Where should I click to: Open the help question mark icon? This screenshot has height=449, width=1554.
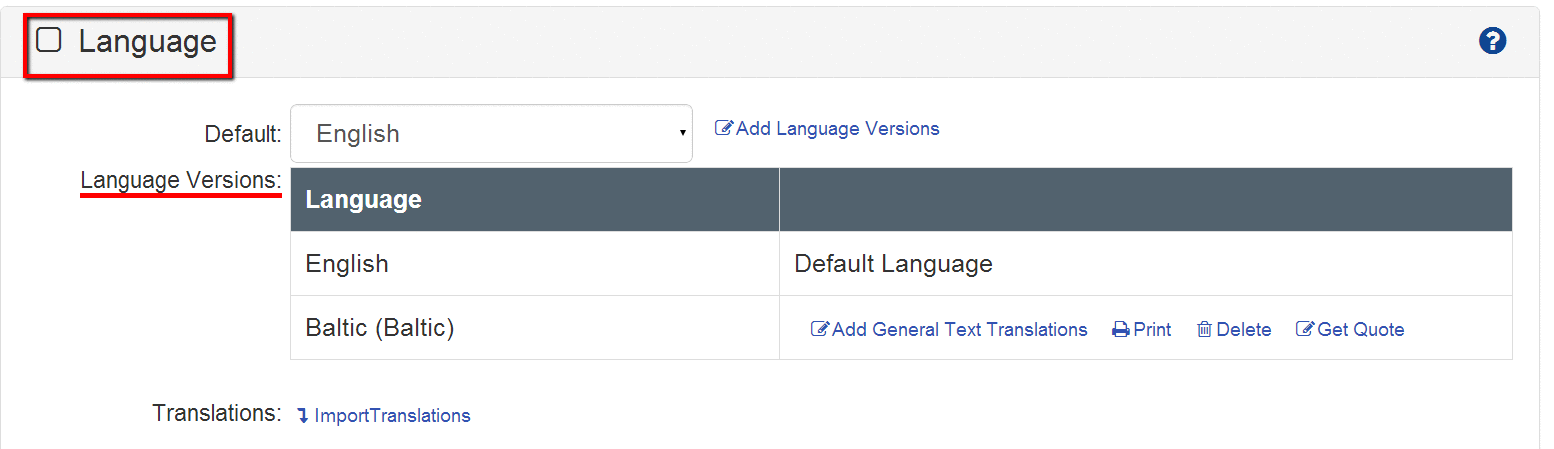(x=1492, y=41)
